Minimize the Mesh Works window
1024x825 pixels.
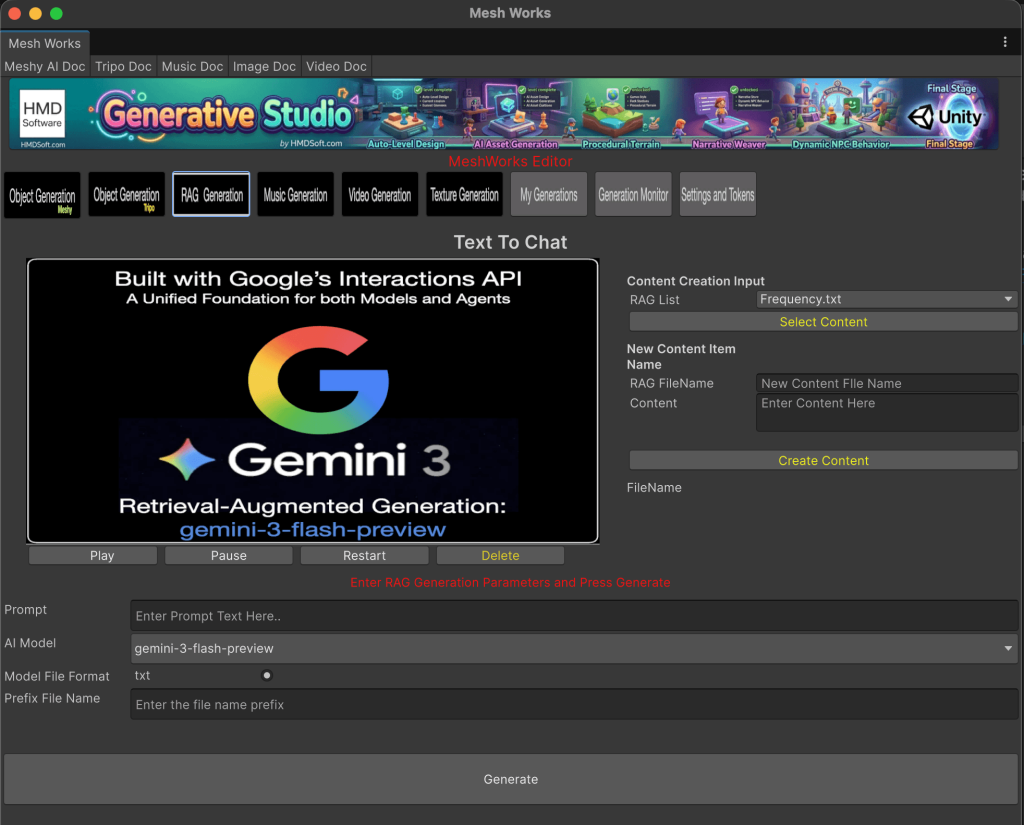[35, 13]
